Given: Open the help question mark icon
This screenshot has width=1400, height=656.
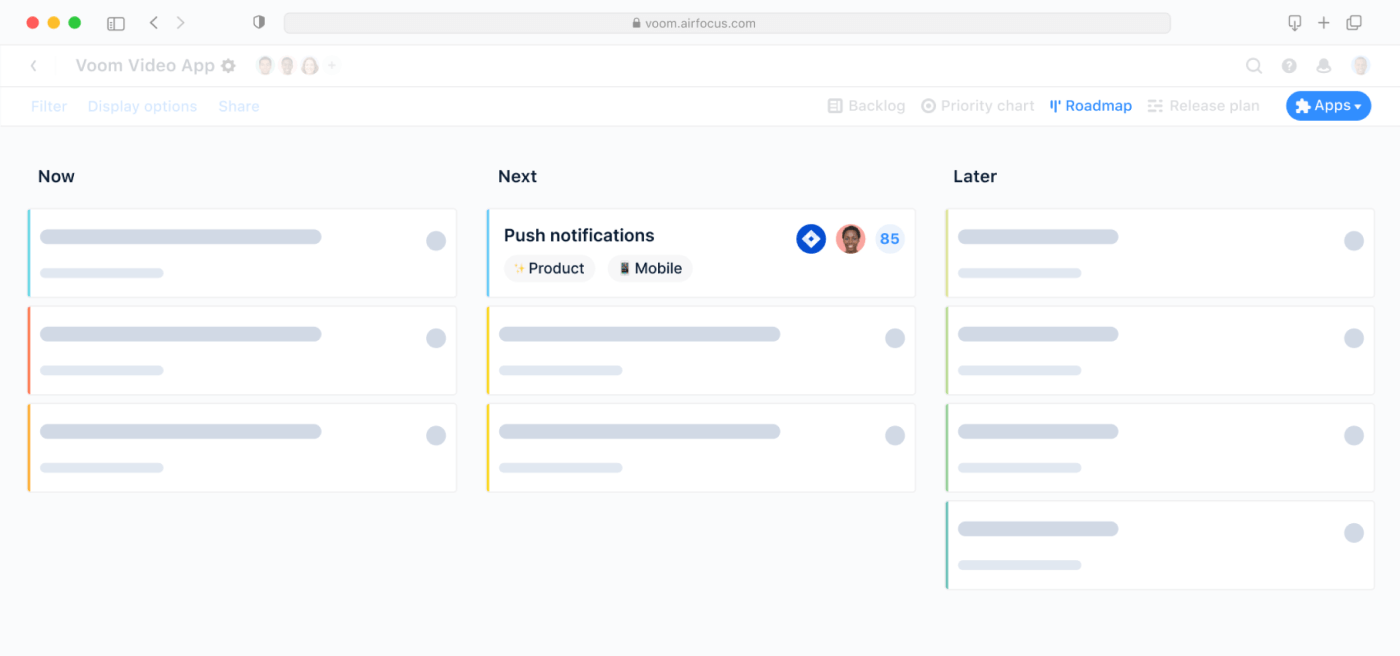Looking at the screenshot, I should coord(1289,65).
